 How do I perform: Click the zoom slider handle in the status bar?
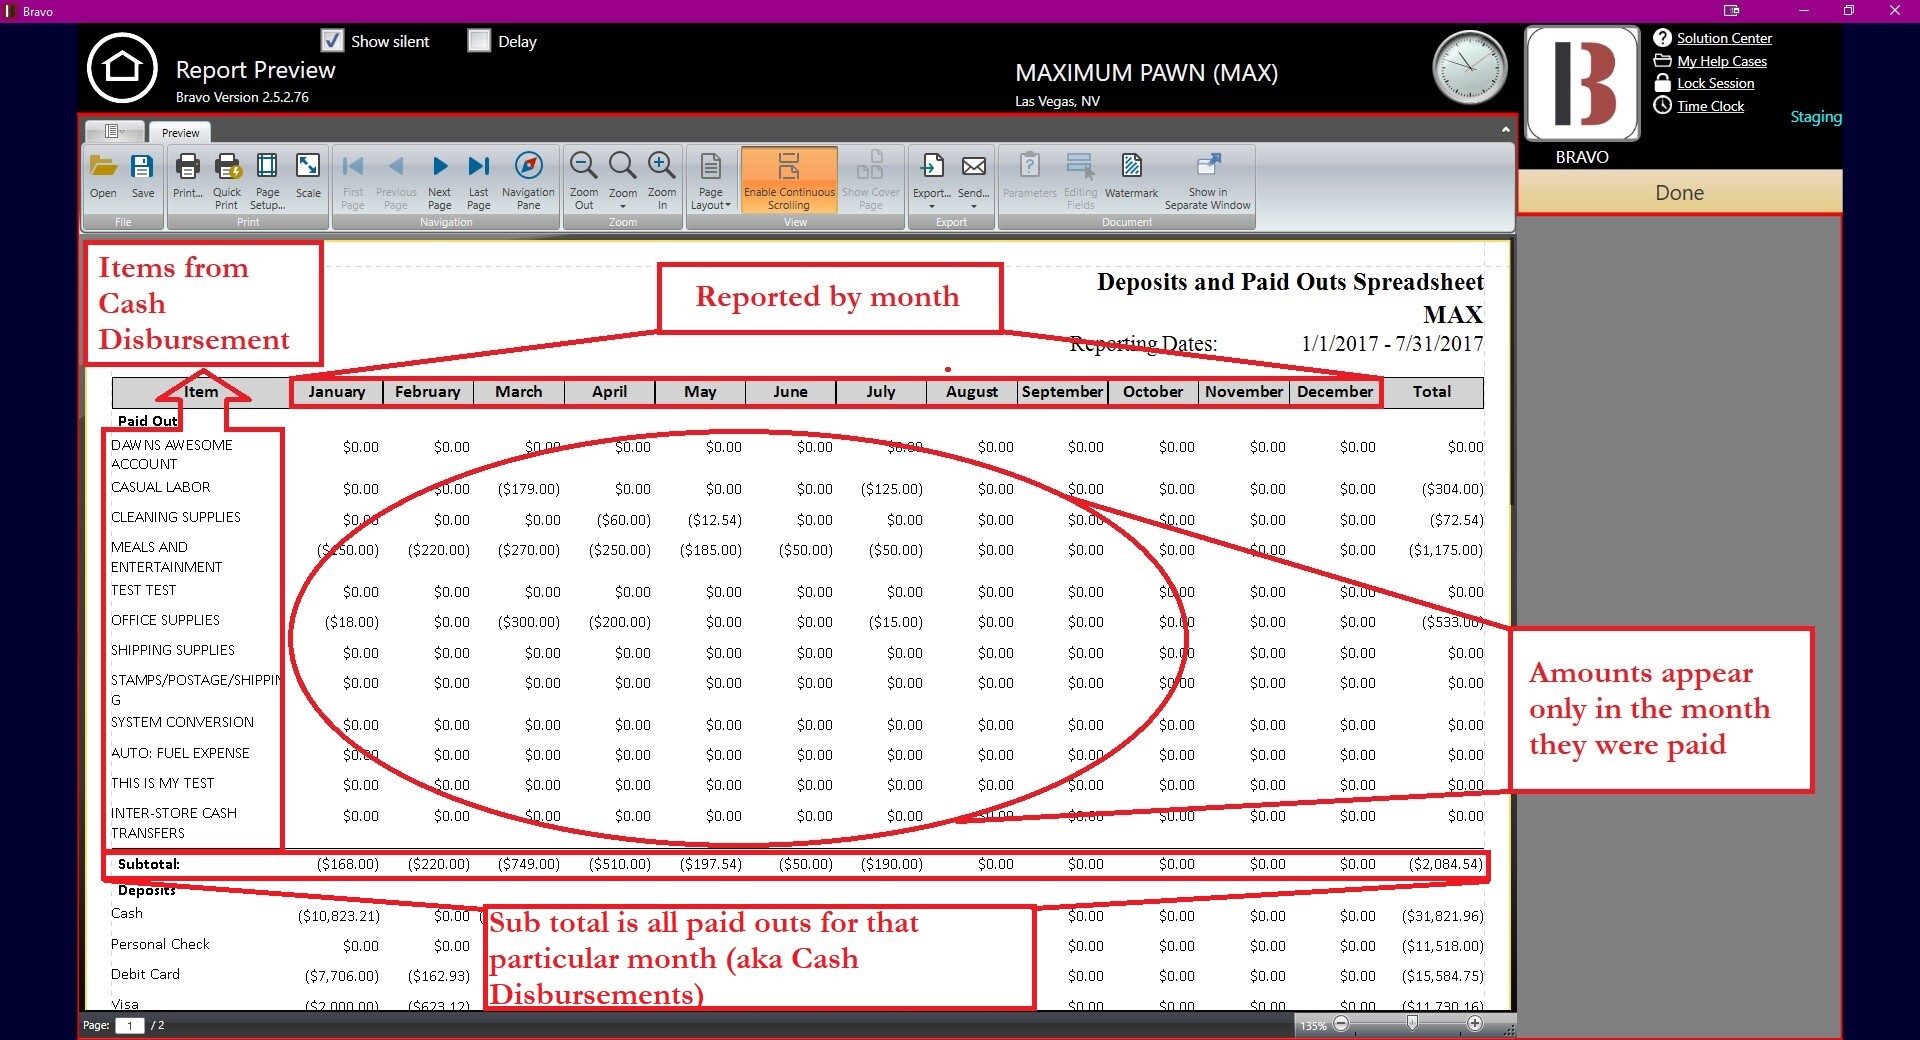pyautogui.click(x=1411, y=1023)
